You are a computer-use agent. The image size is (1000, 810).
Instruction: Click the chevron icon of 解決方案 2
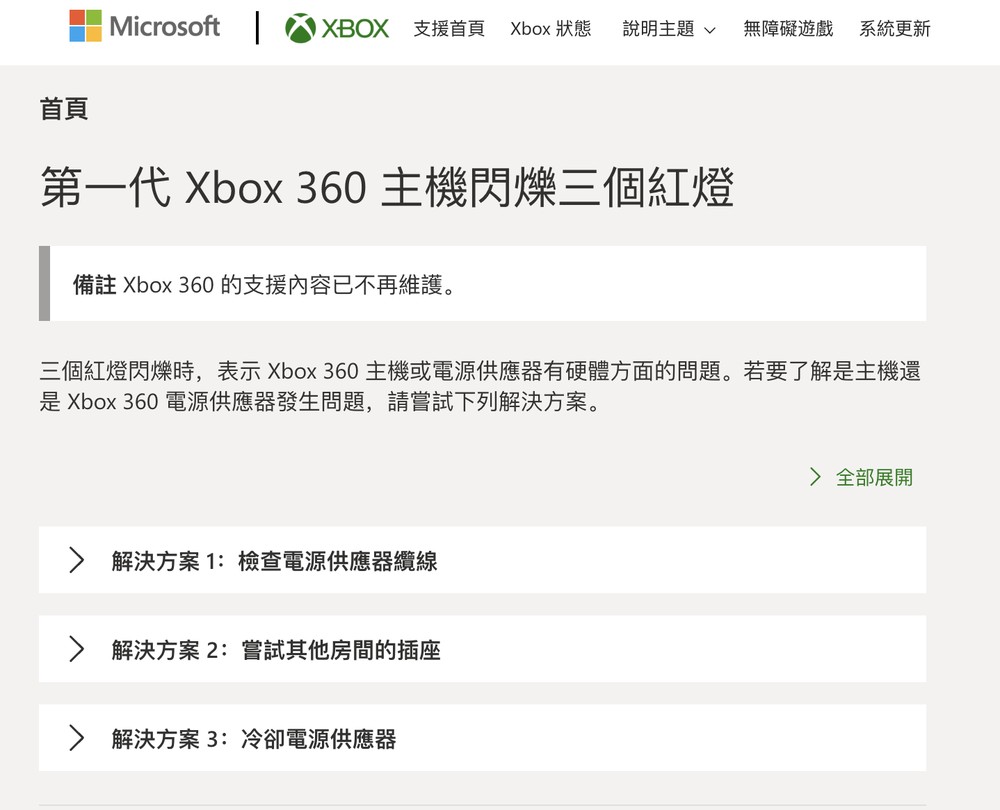tap(77, 648)
